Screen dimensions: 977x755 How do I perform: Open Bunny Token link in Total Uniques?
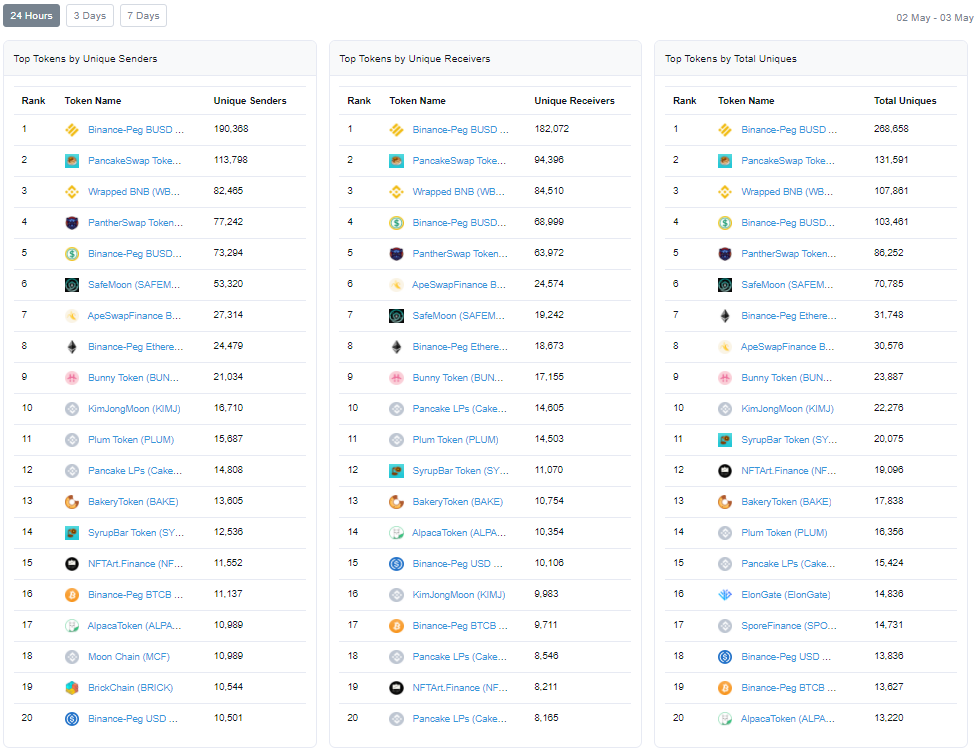tap(786, 378)
